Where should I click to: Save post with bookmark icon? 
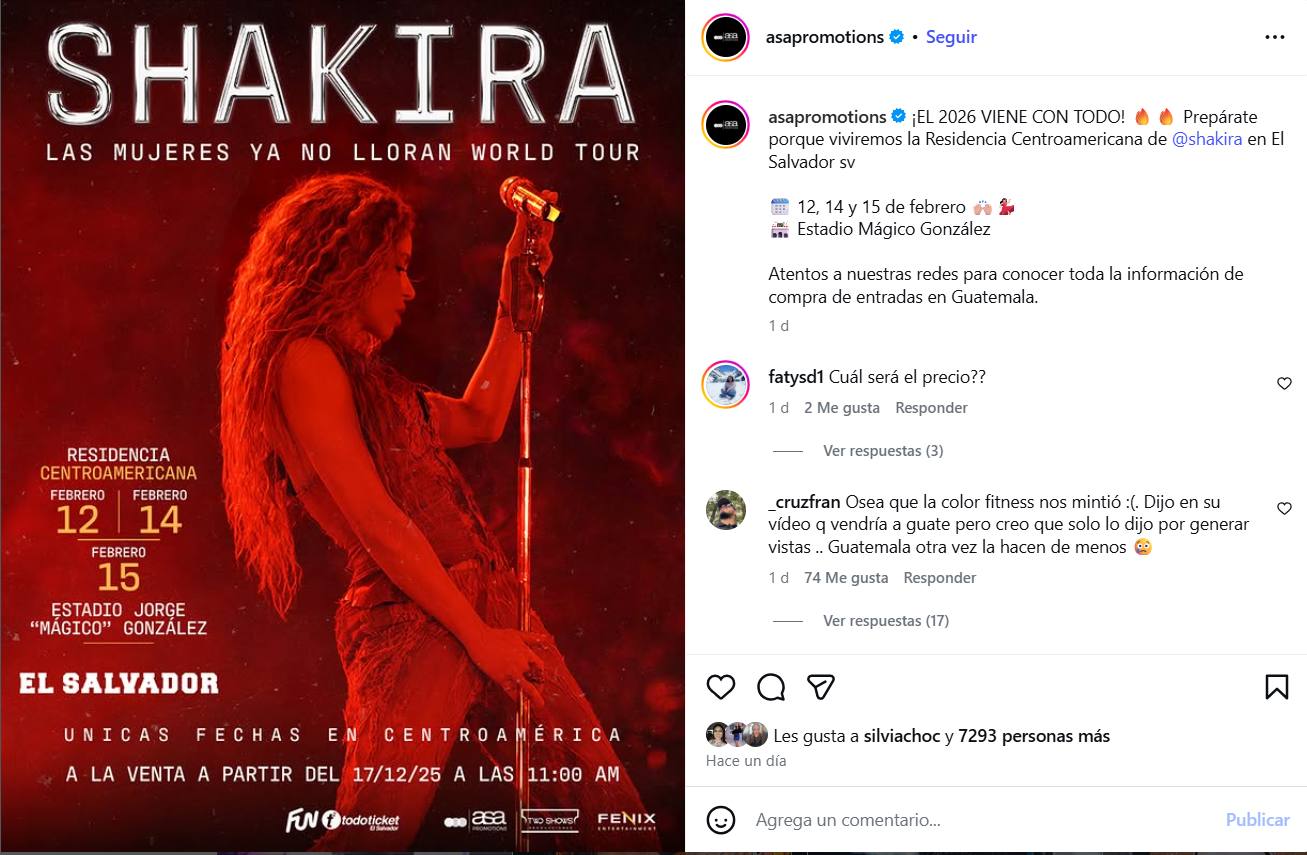(1276, 687)
